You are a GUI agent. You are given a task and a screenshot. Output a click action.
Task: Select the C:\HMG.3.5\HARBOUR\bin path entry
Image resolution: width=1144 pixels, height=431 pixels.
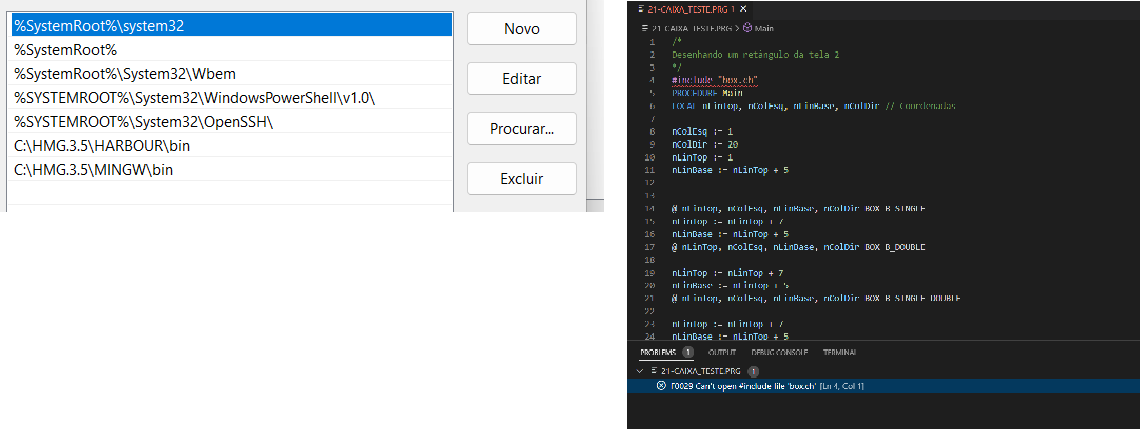point(102,146)
